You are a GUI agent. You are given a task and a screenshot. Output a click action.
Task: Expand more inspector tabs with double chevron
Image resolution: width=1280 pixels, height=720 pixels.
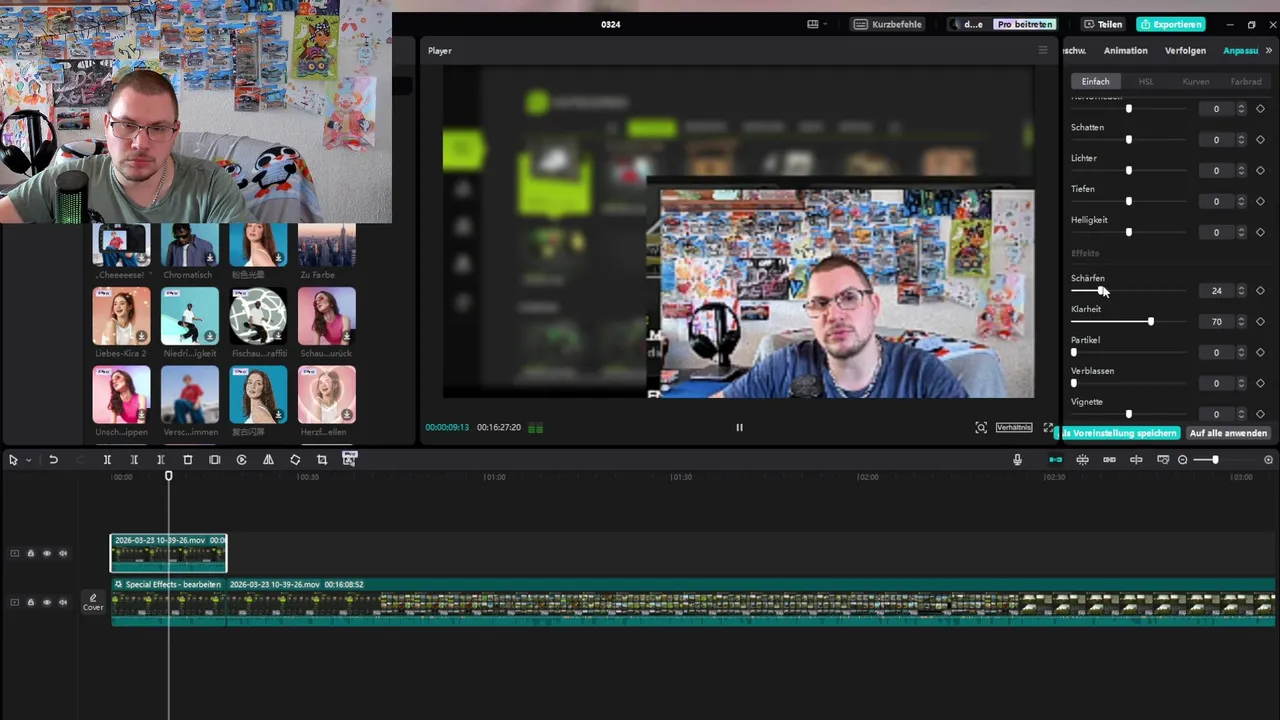[1269, 50]
